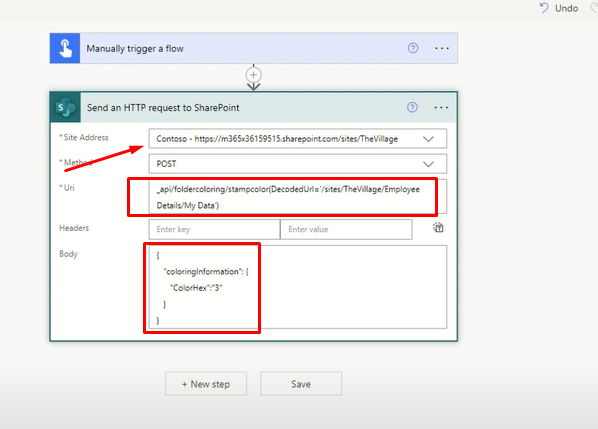Click the Contoso site URL text
The width and height of the screenshot is (598, 429).
(x=277, y=139)
